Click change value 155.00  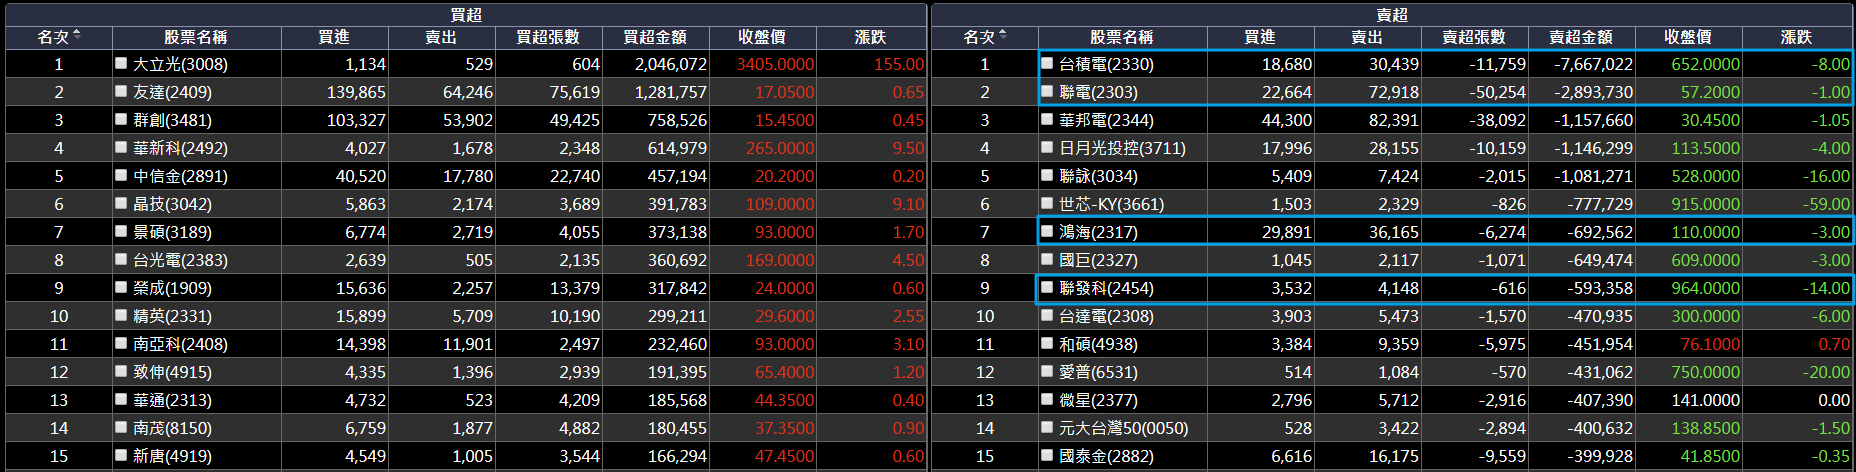click(x=899, y=64)
